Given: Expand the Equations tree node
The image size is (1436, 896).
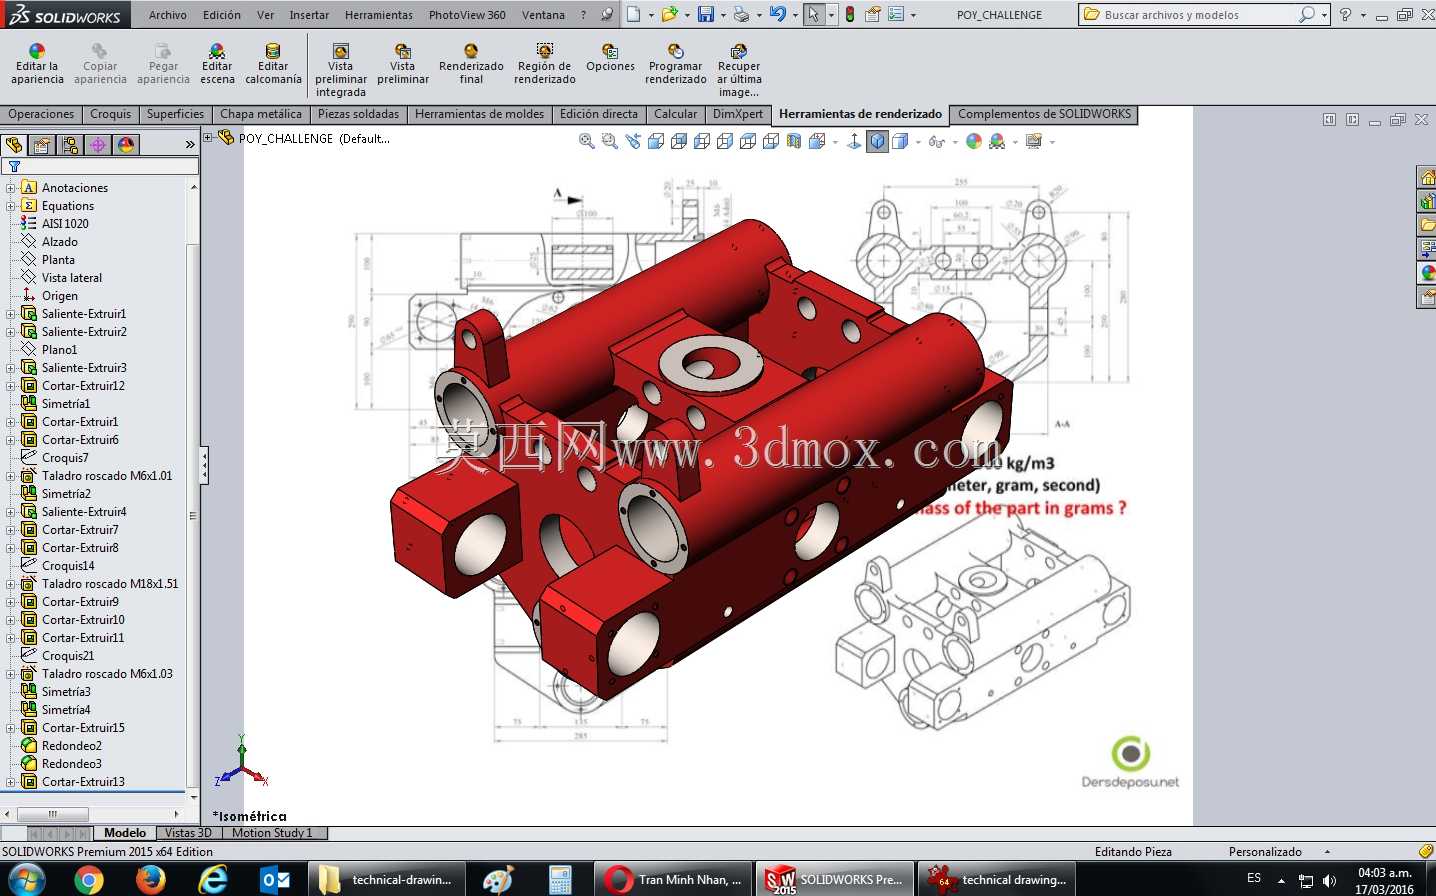Looking at the screenshot, I should 10,206.
